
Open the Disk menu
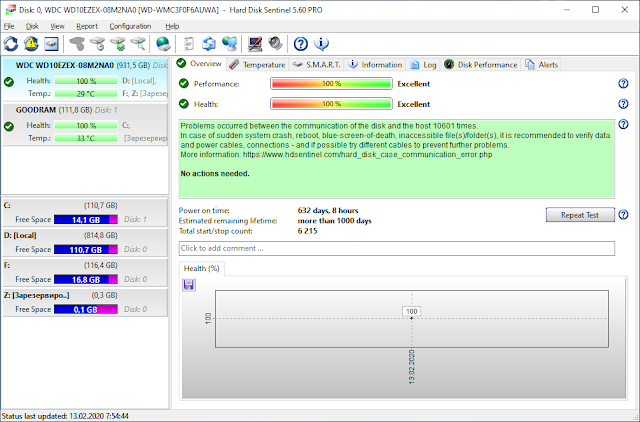[32, 26]
